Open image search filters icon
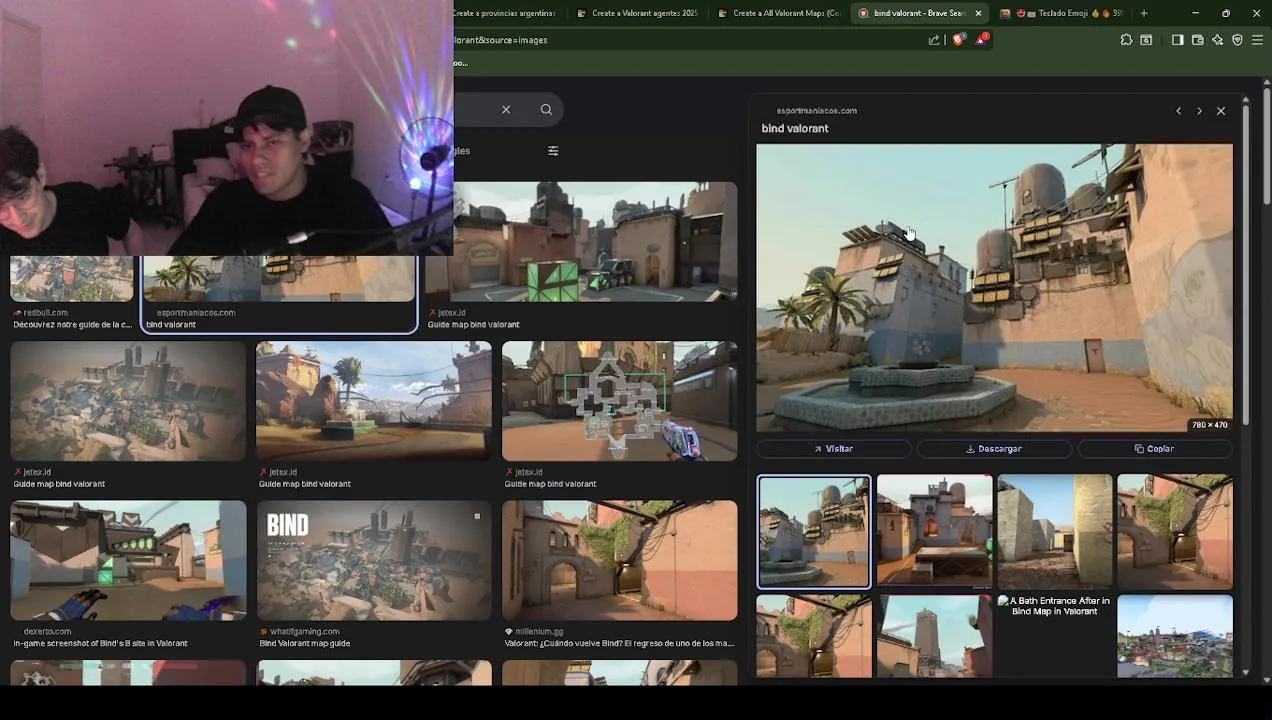The height and width of the screenshot is (720, 1272). 553,151
